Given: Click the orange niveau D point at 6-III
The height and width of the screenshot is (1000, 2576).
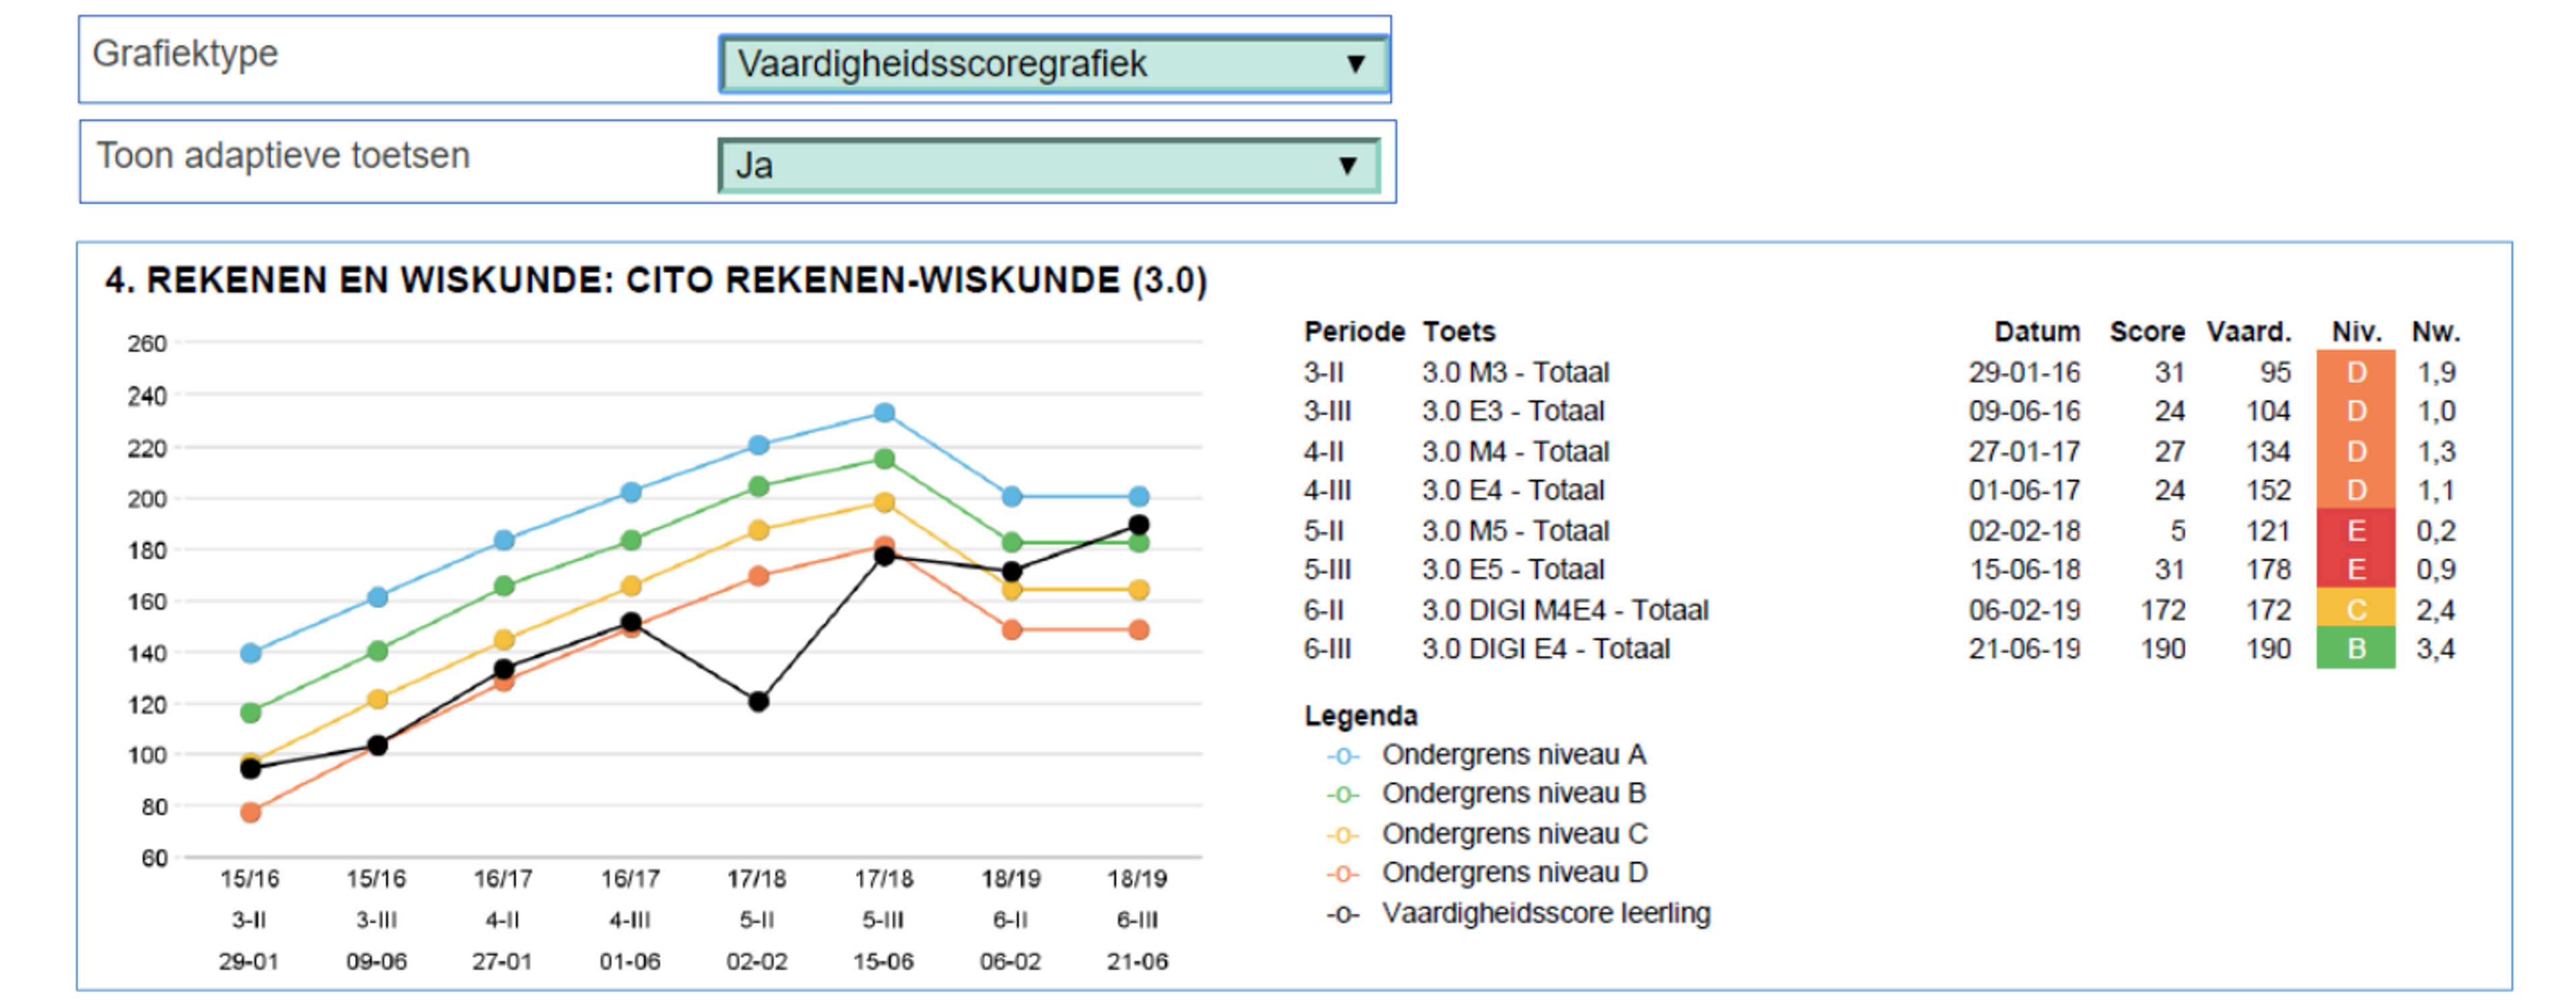Looking at the screenshot, I should click(1138, 630).
